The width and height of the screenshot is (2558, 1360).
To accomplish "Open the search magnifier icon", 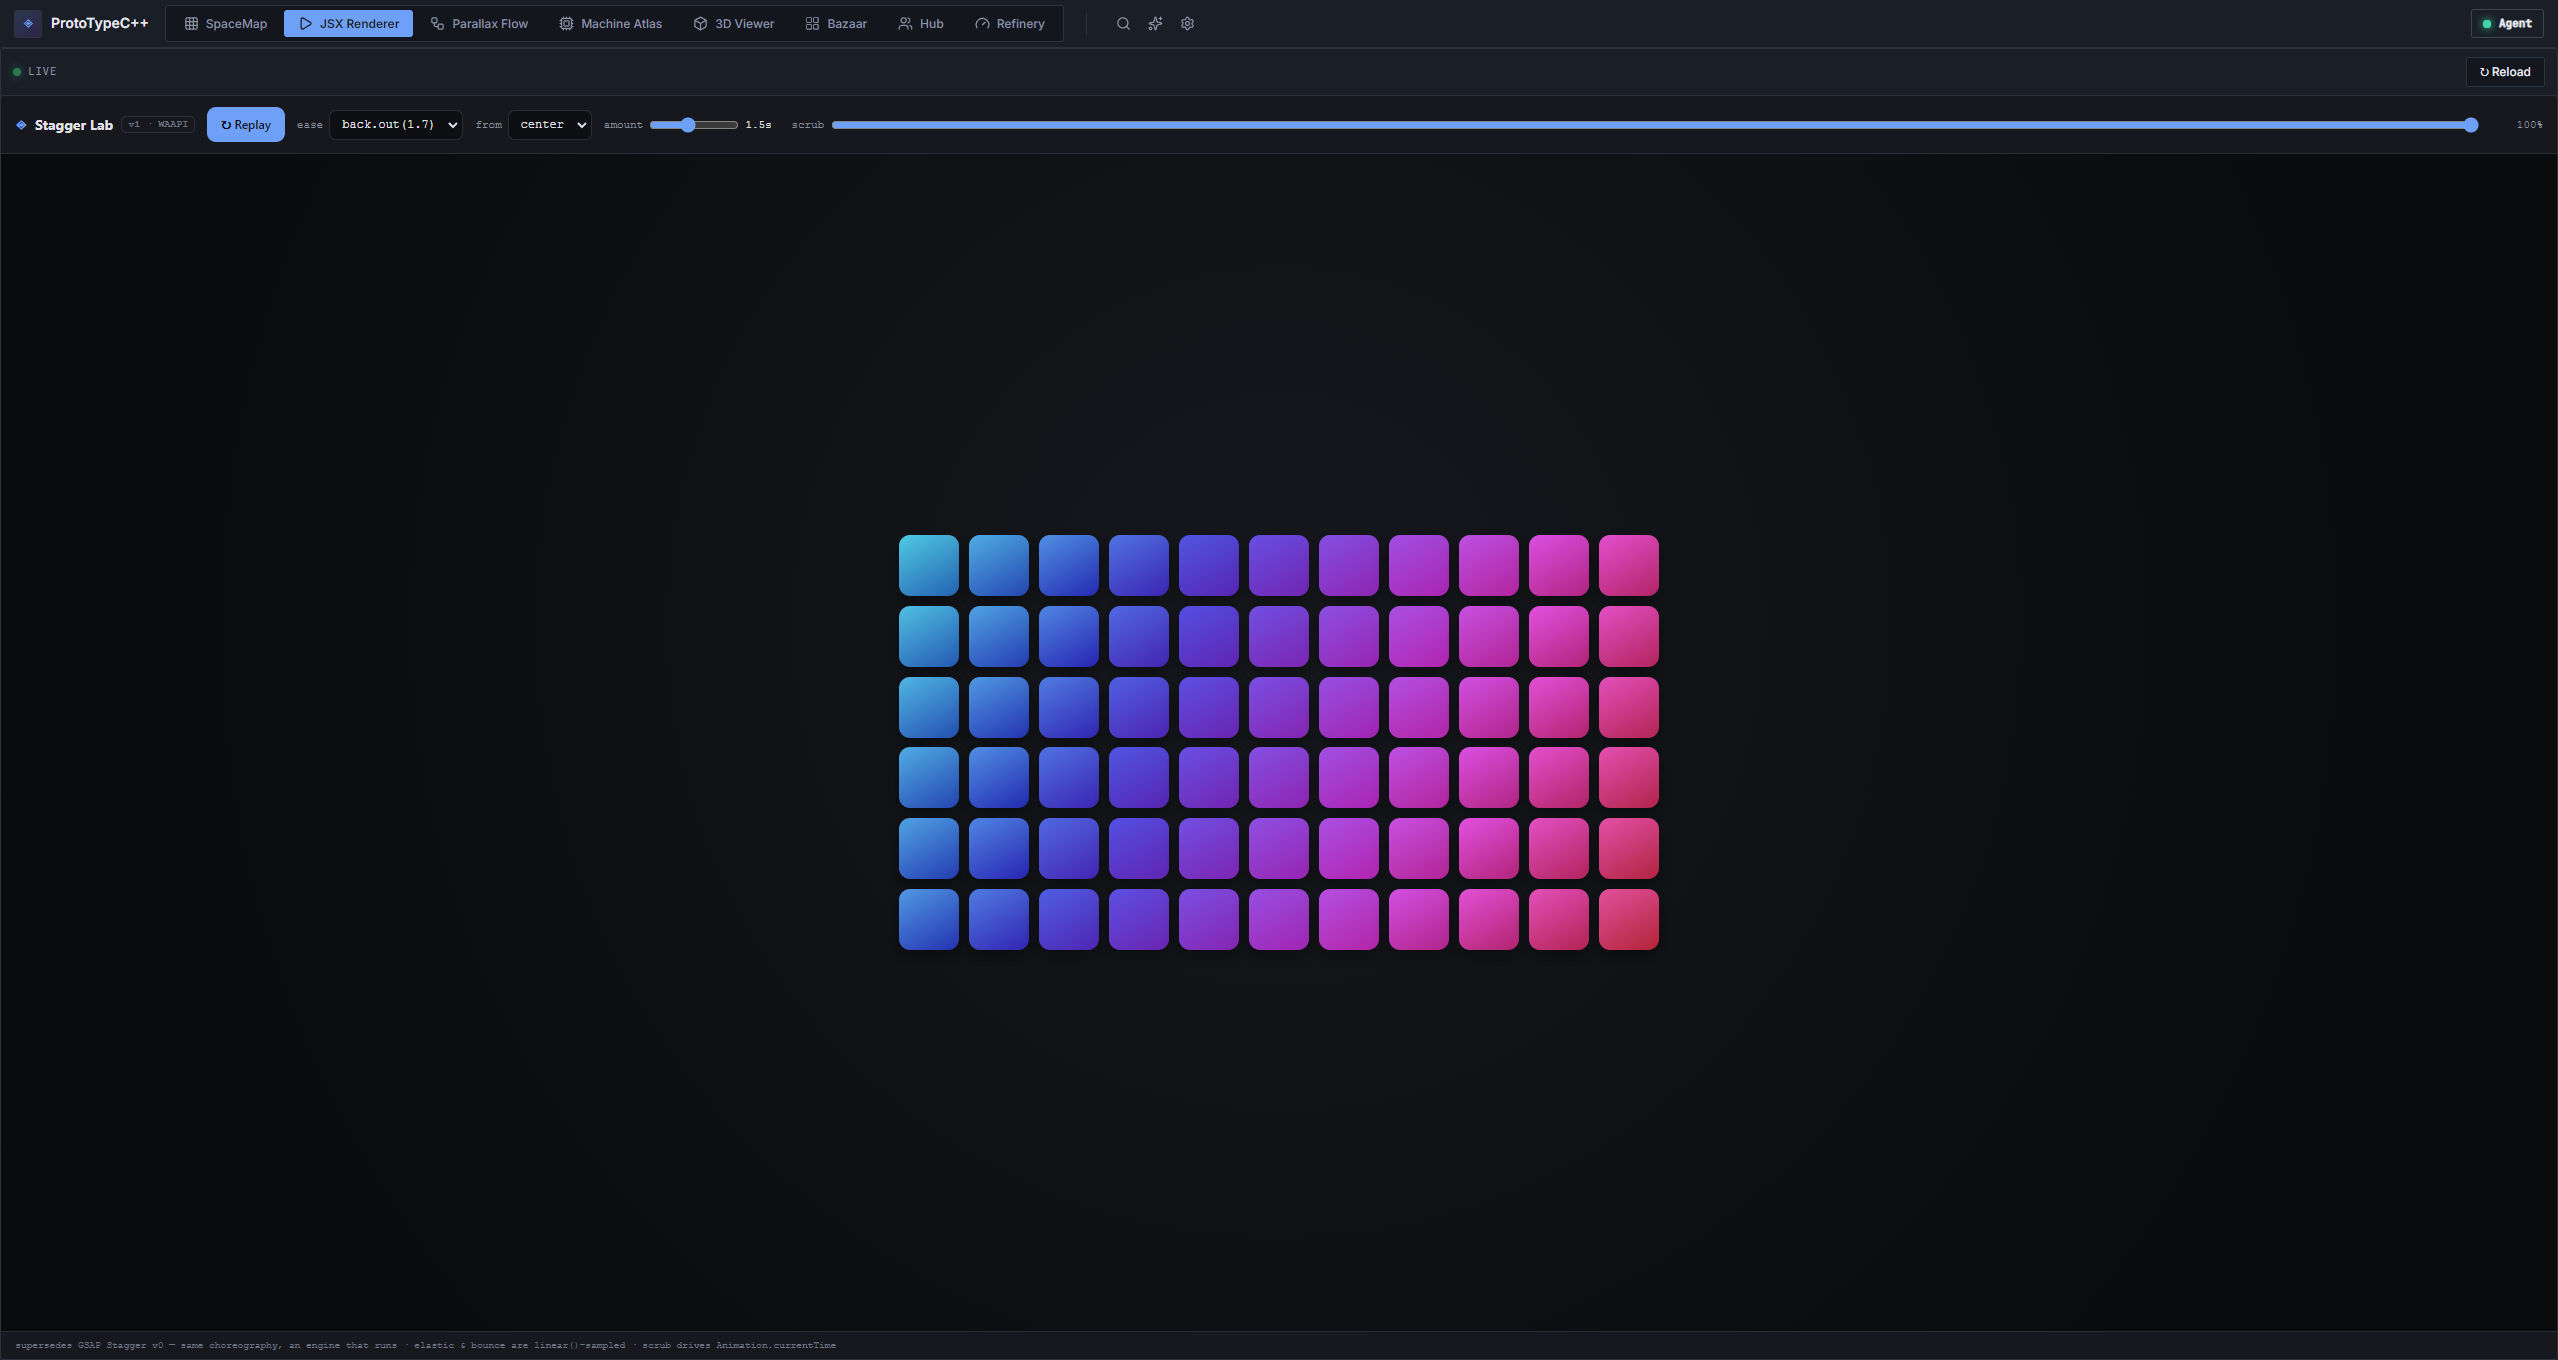I will coord(1123,24).
